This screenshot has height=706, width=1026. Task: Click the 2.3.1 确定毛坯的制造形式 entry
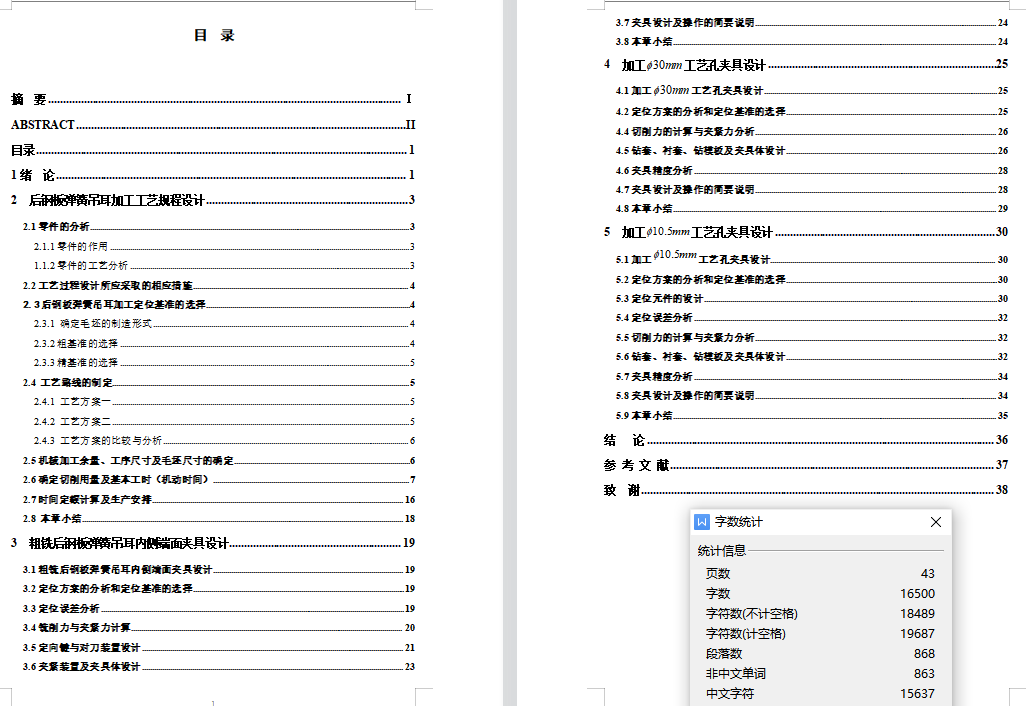(224, 323)
